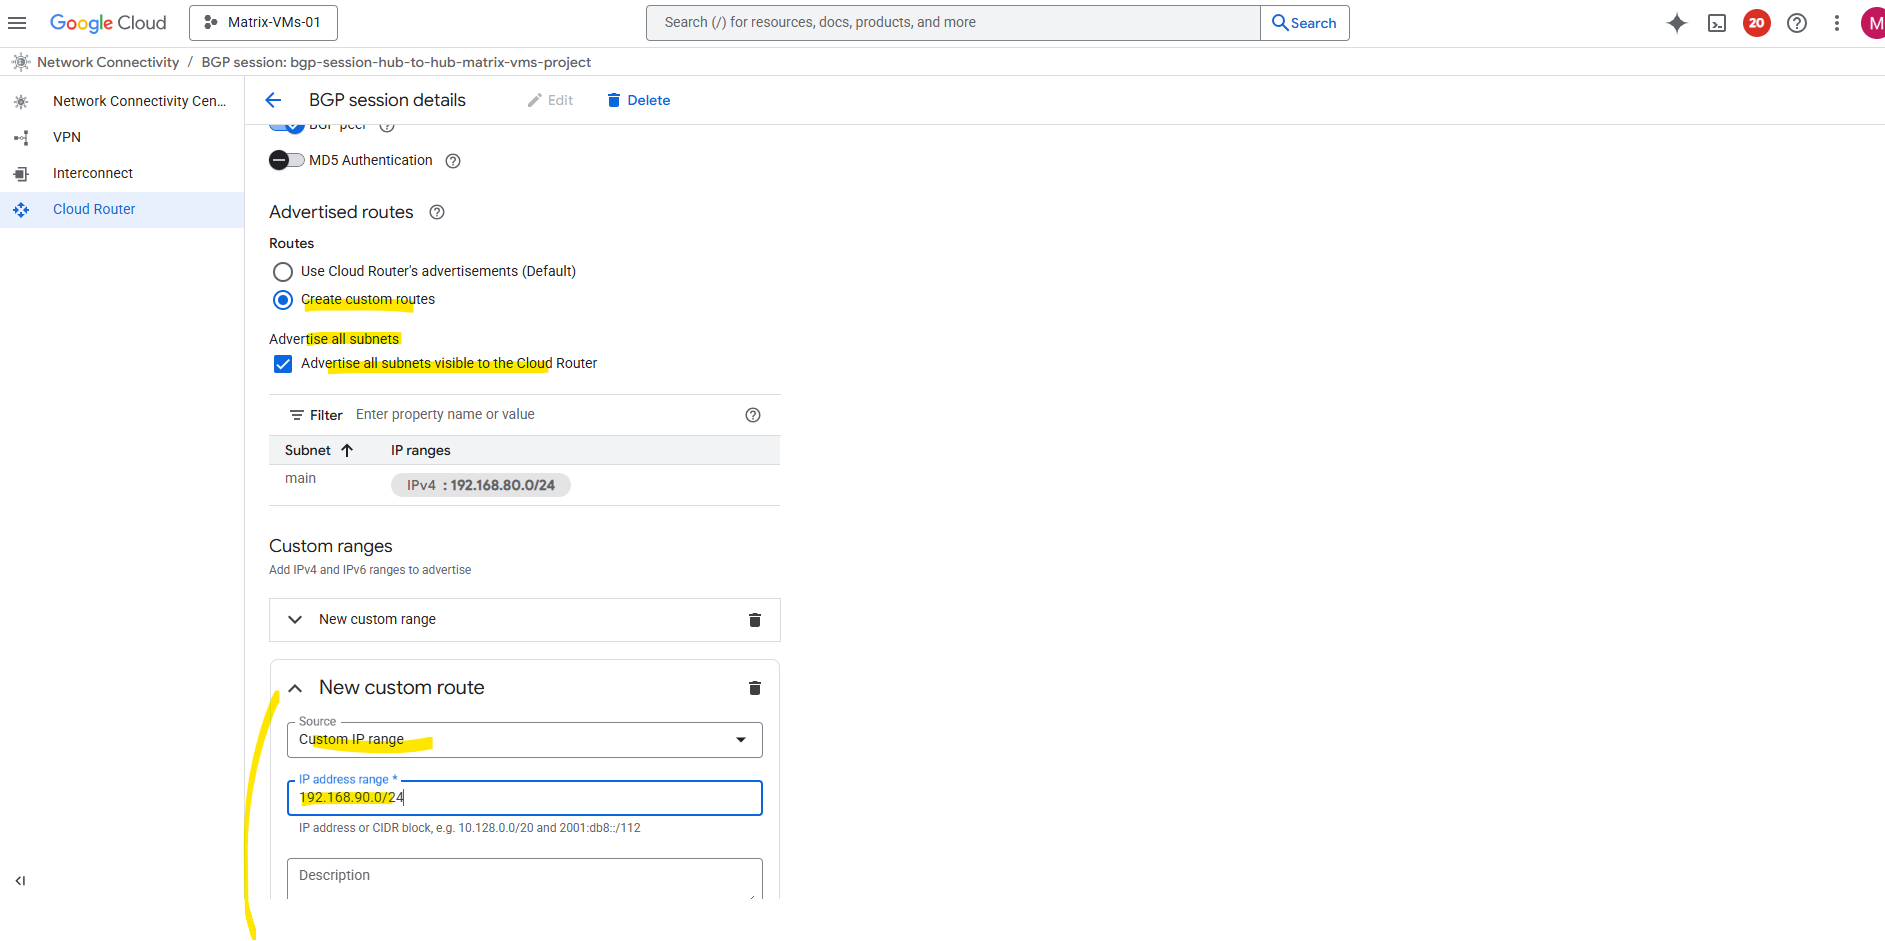Open Interconnect in sidebar
The width and height of the screenshot is (1885, 941).
point(122,173)
